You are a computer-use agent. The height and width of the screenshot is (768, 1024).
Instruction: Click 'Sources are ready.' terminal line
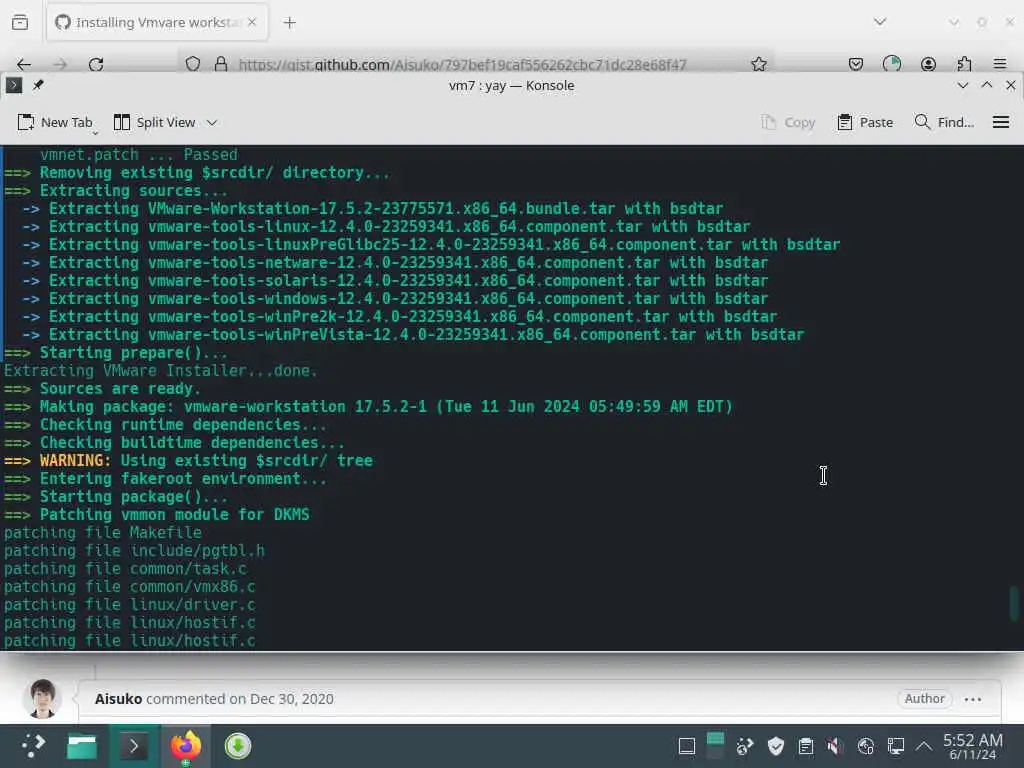pyautogui.click(x=120, y=389)
